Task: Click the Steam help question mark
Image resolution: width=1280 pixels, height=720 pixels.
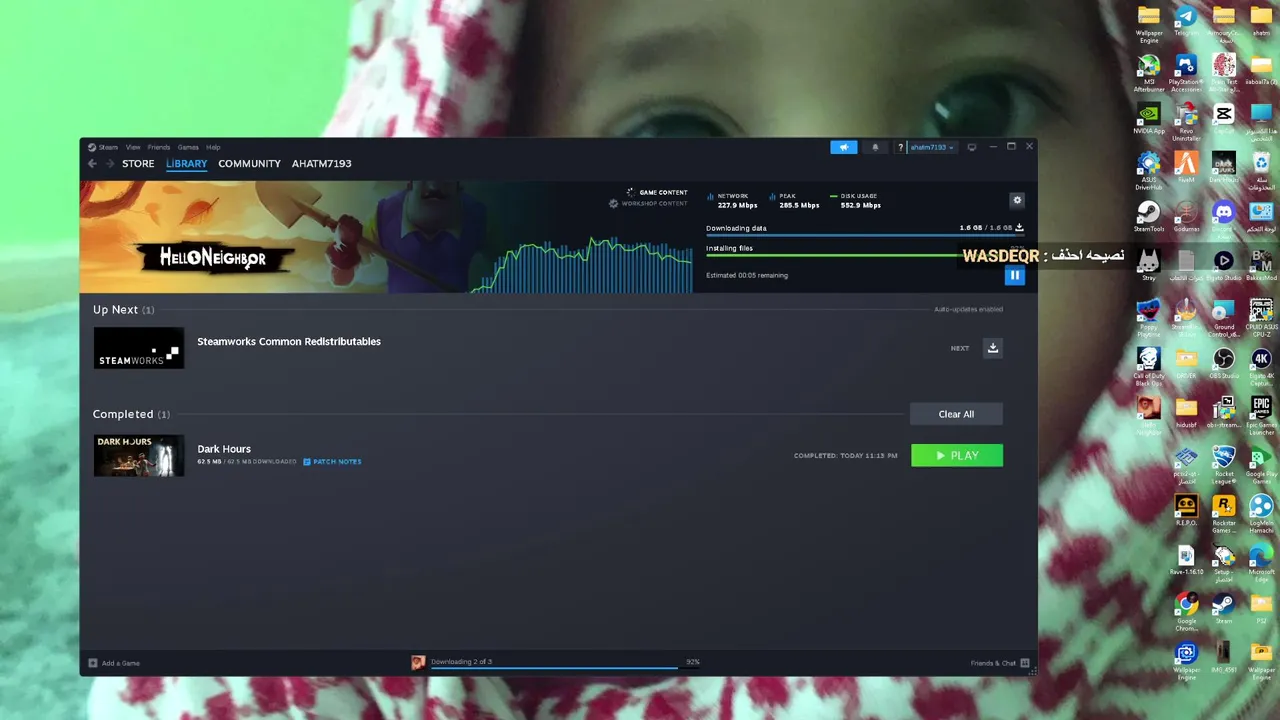Action: pos(900,147)
